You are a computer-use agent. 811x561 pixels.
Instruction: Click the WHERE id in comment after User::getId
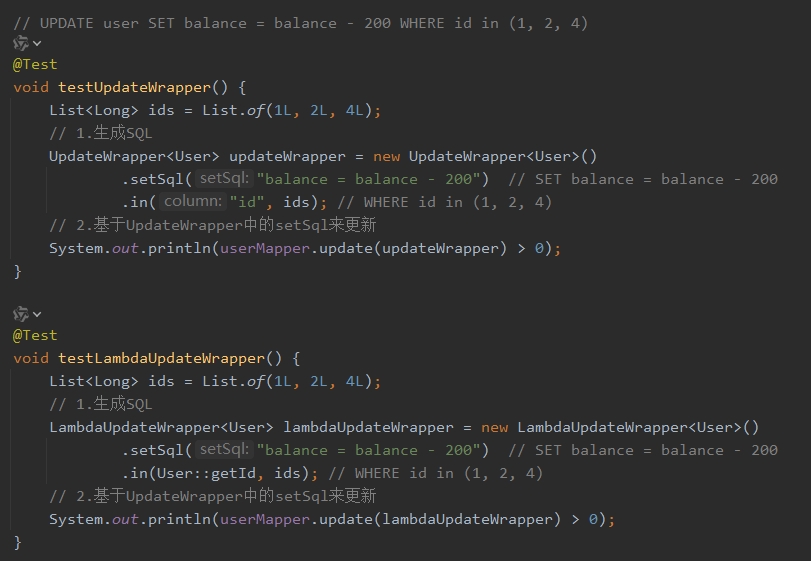[x=435, y=473]
